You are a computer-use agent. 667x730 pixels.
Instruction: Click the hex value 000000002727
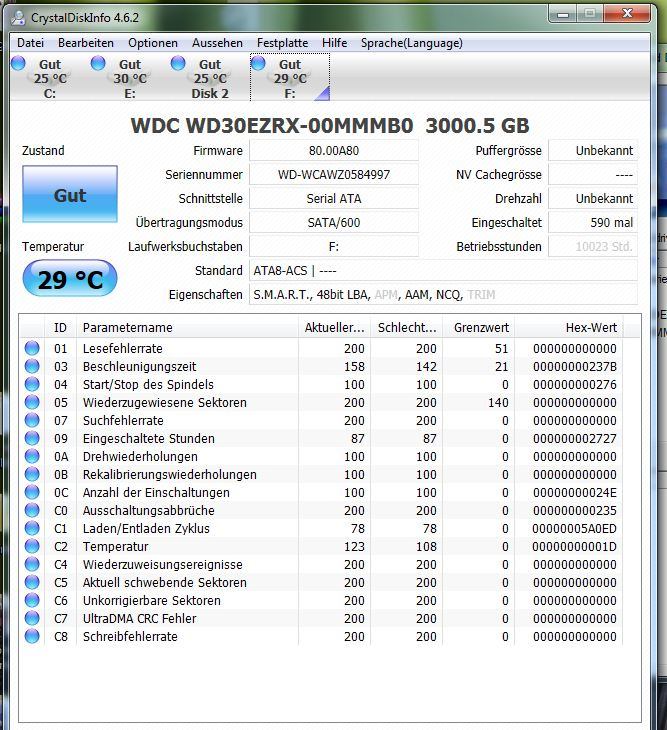pos(574,439)
